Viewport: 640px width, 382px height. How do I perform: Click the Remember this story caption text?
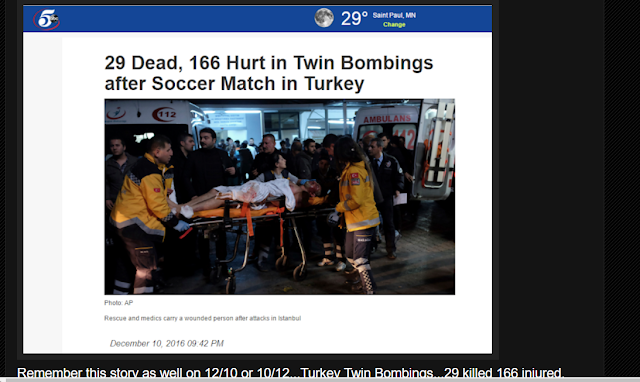click(290, 372)
